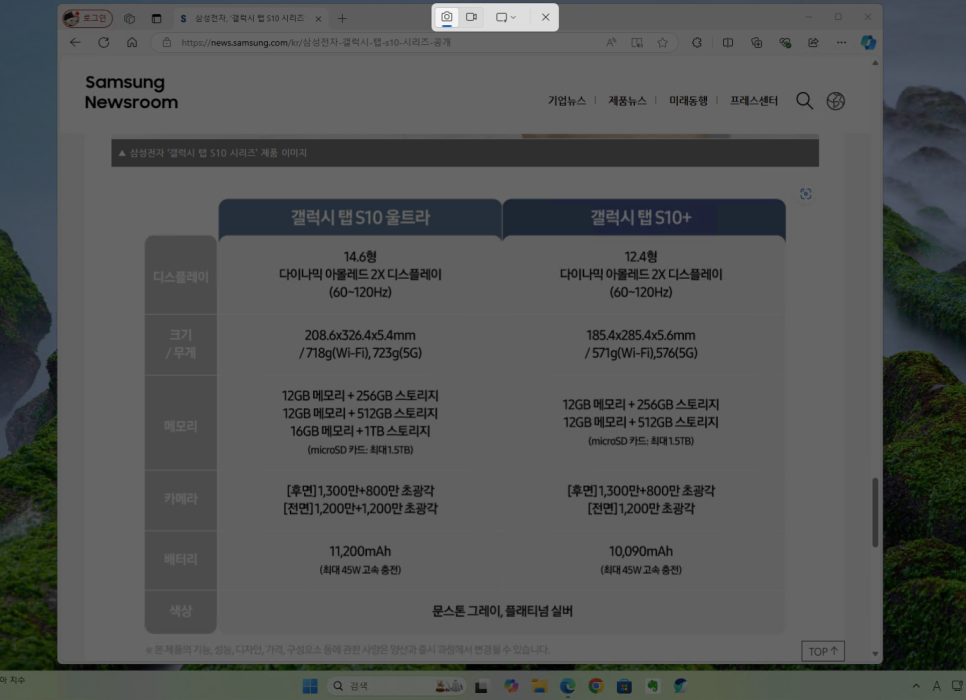Click the 디스플레이 row label

pyautogui.click(x=181, y=277)
